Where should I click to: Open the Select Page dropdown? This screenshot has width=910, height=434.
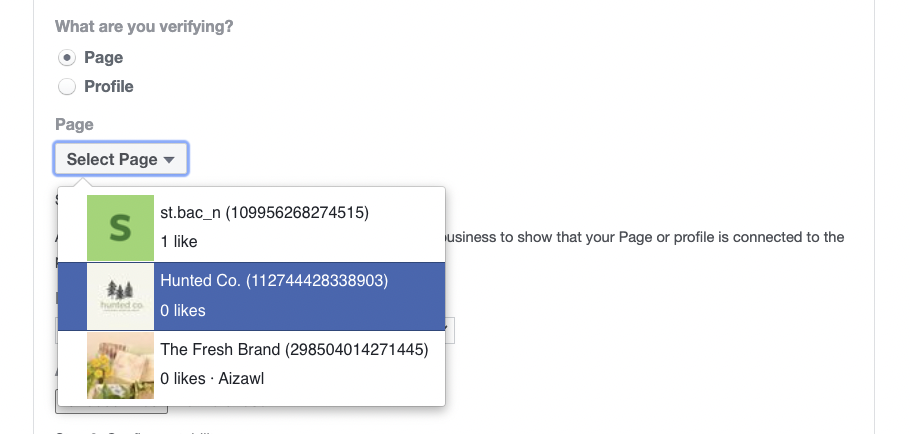tap(121, 158)
